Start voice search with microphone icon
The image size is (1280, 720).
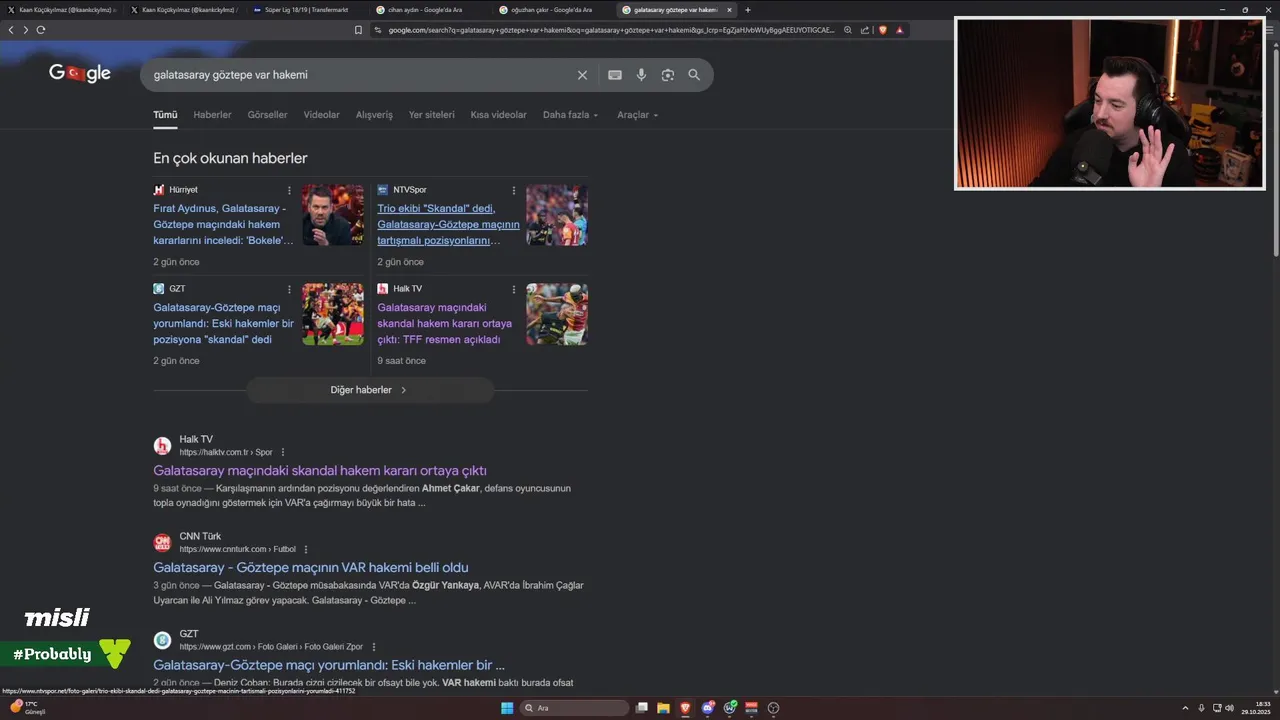click(x=641, y=75)
